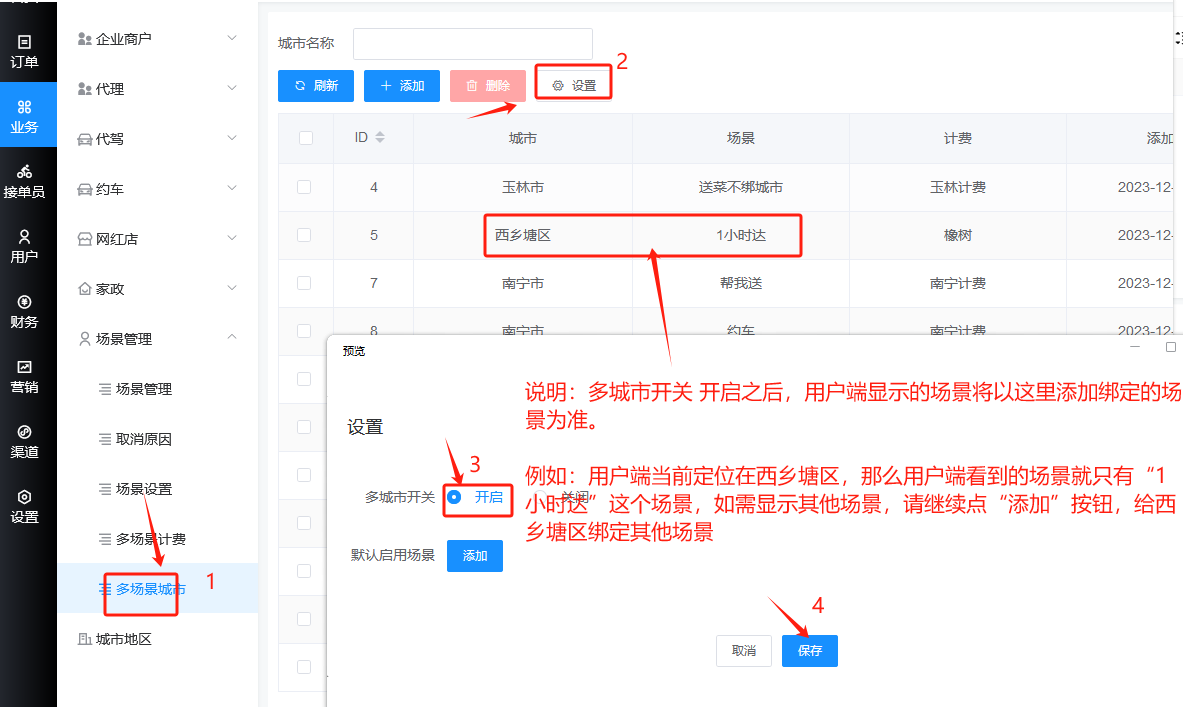The width and height of the screenshot is (1183, 707).
Task: Click the 帮我送 scene cell
Action: click(x=740, y=283)
